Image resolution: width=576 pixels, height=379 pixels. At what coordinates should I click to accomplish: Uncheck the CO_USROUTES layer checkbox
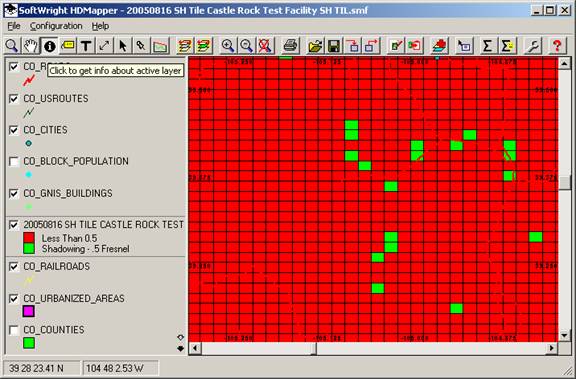point(14,99)
